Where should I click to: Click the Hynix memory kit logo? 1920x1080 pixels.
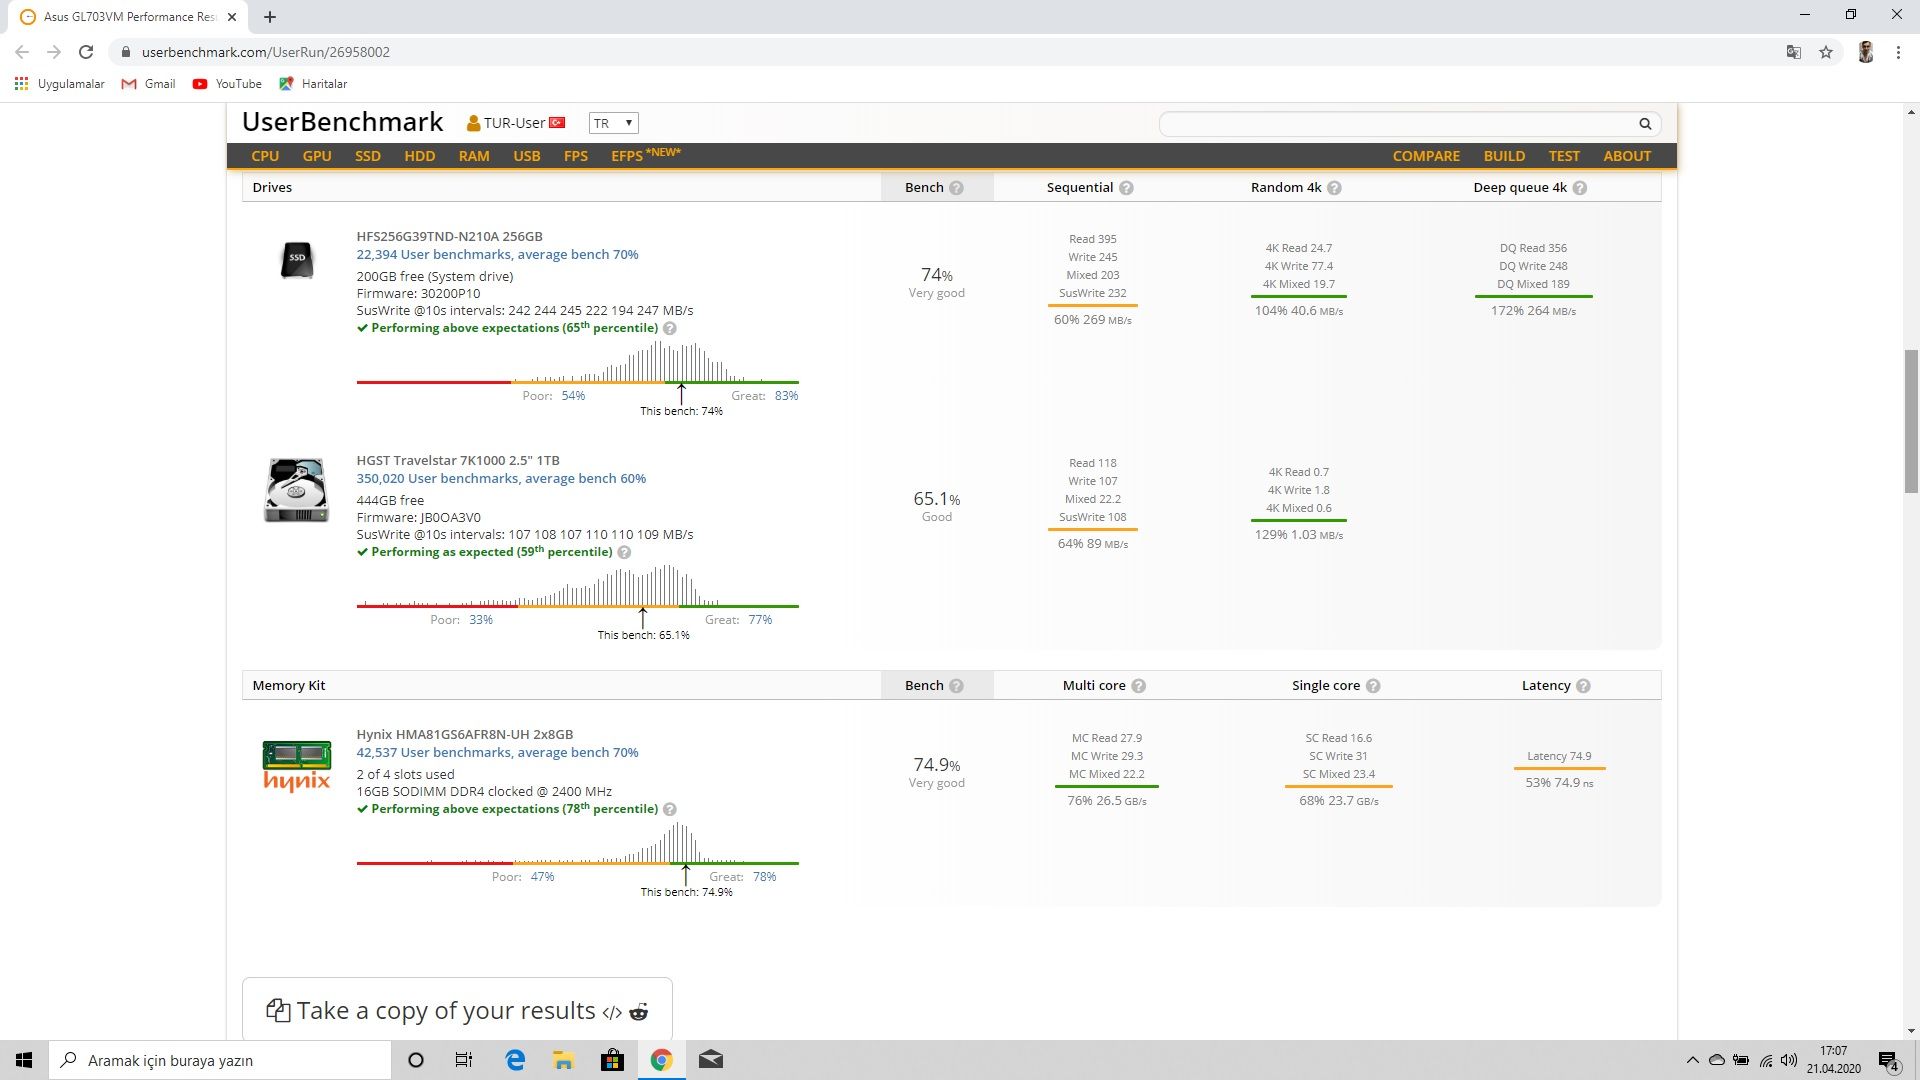click(x=297, y=765)
